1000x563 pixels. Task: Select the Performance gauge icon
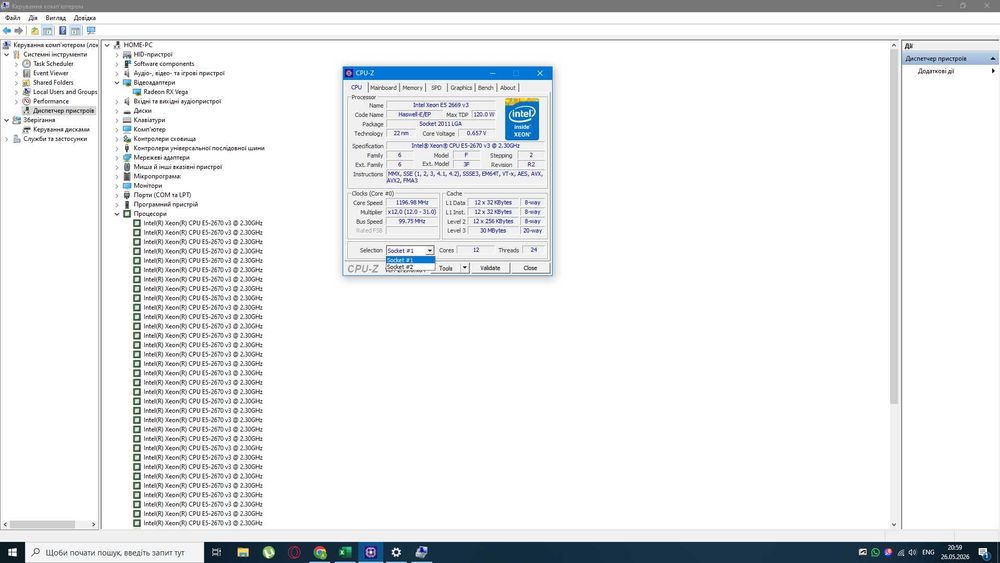tap(26, 101)
